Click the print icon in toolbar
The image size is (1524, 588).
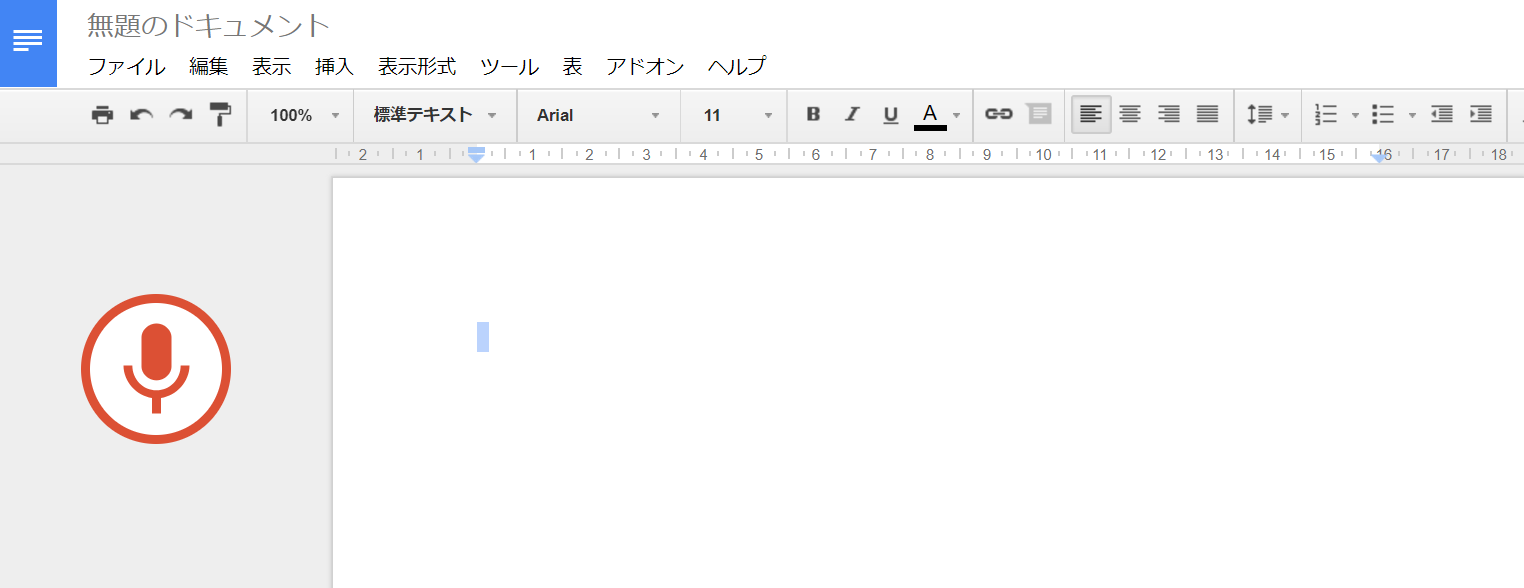pos(102,115)
